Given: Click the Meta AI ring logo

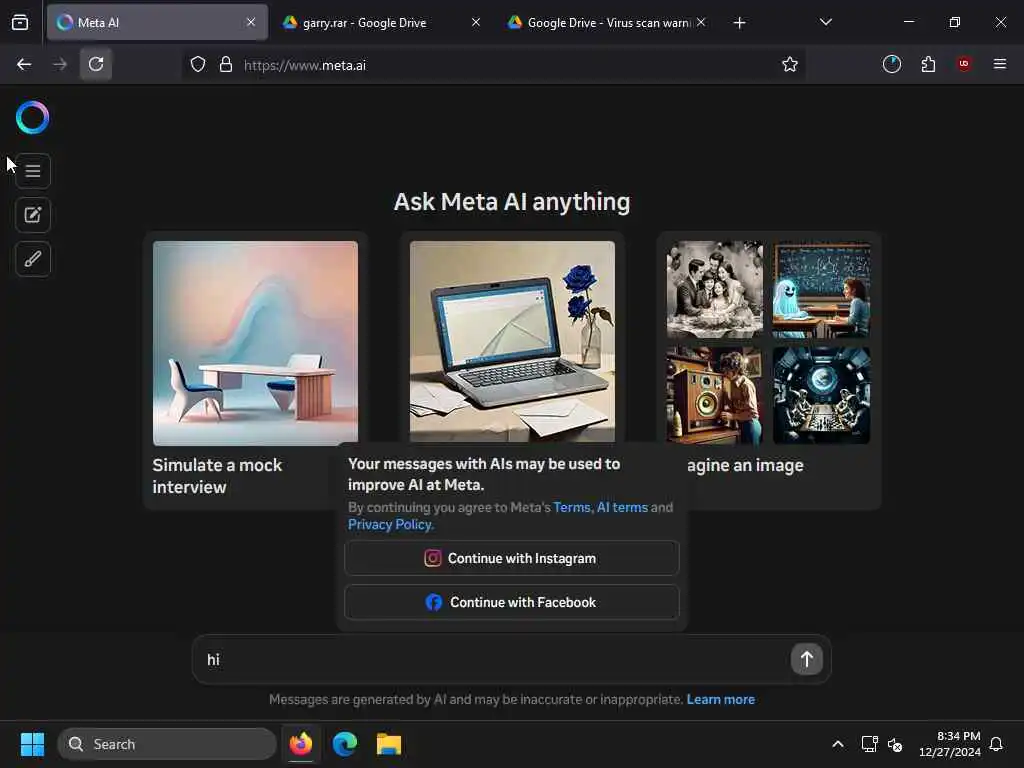Looking at the screenshot, I should pyautogui.click(x=33, y=118).
